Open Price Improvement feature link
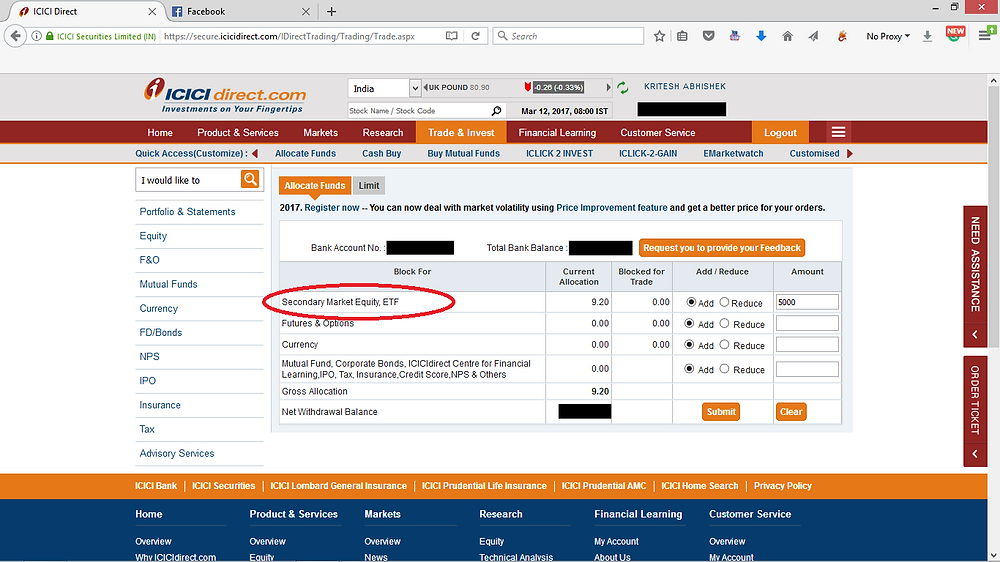1000x562 pixels. (612, 207)
